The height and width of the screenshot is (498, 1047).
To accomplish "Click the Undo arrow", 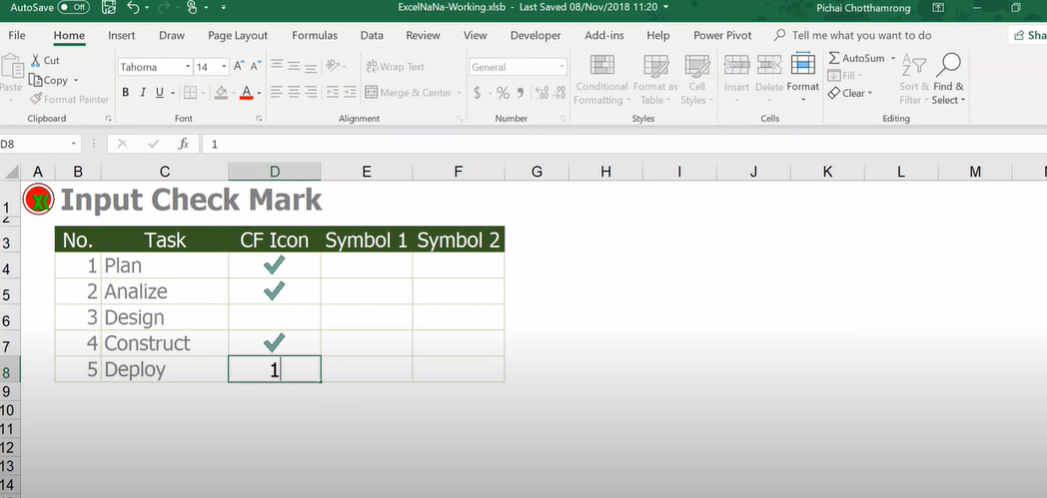I will 133,7.
